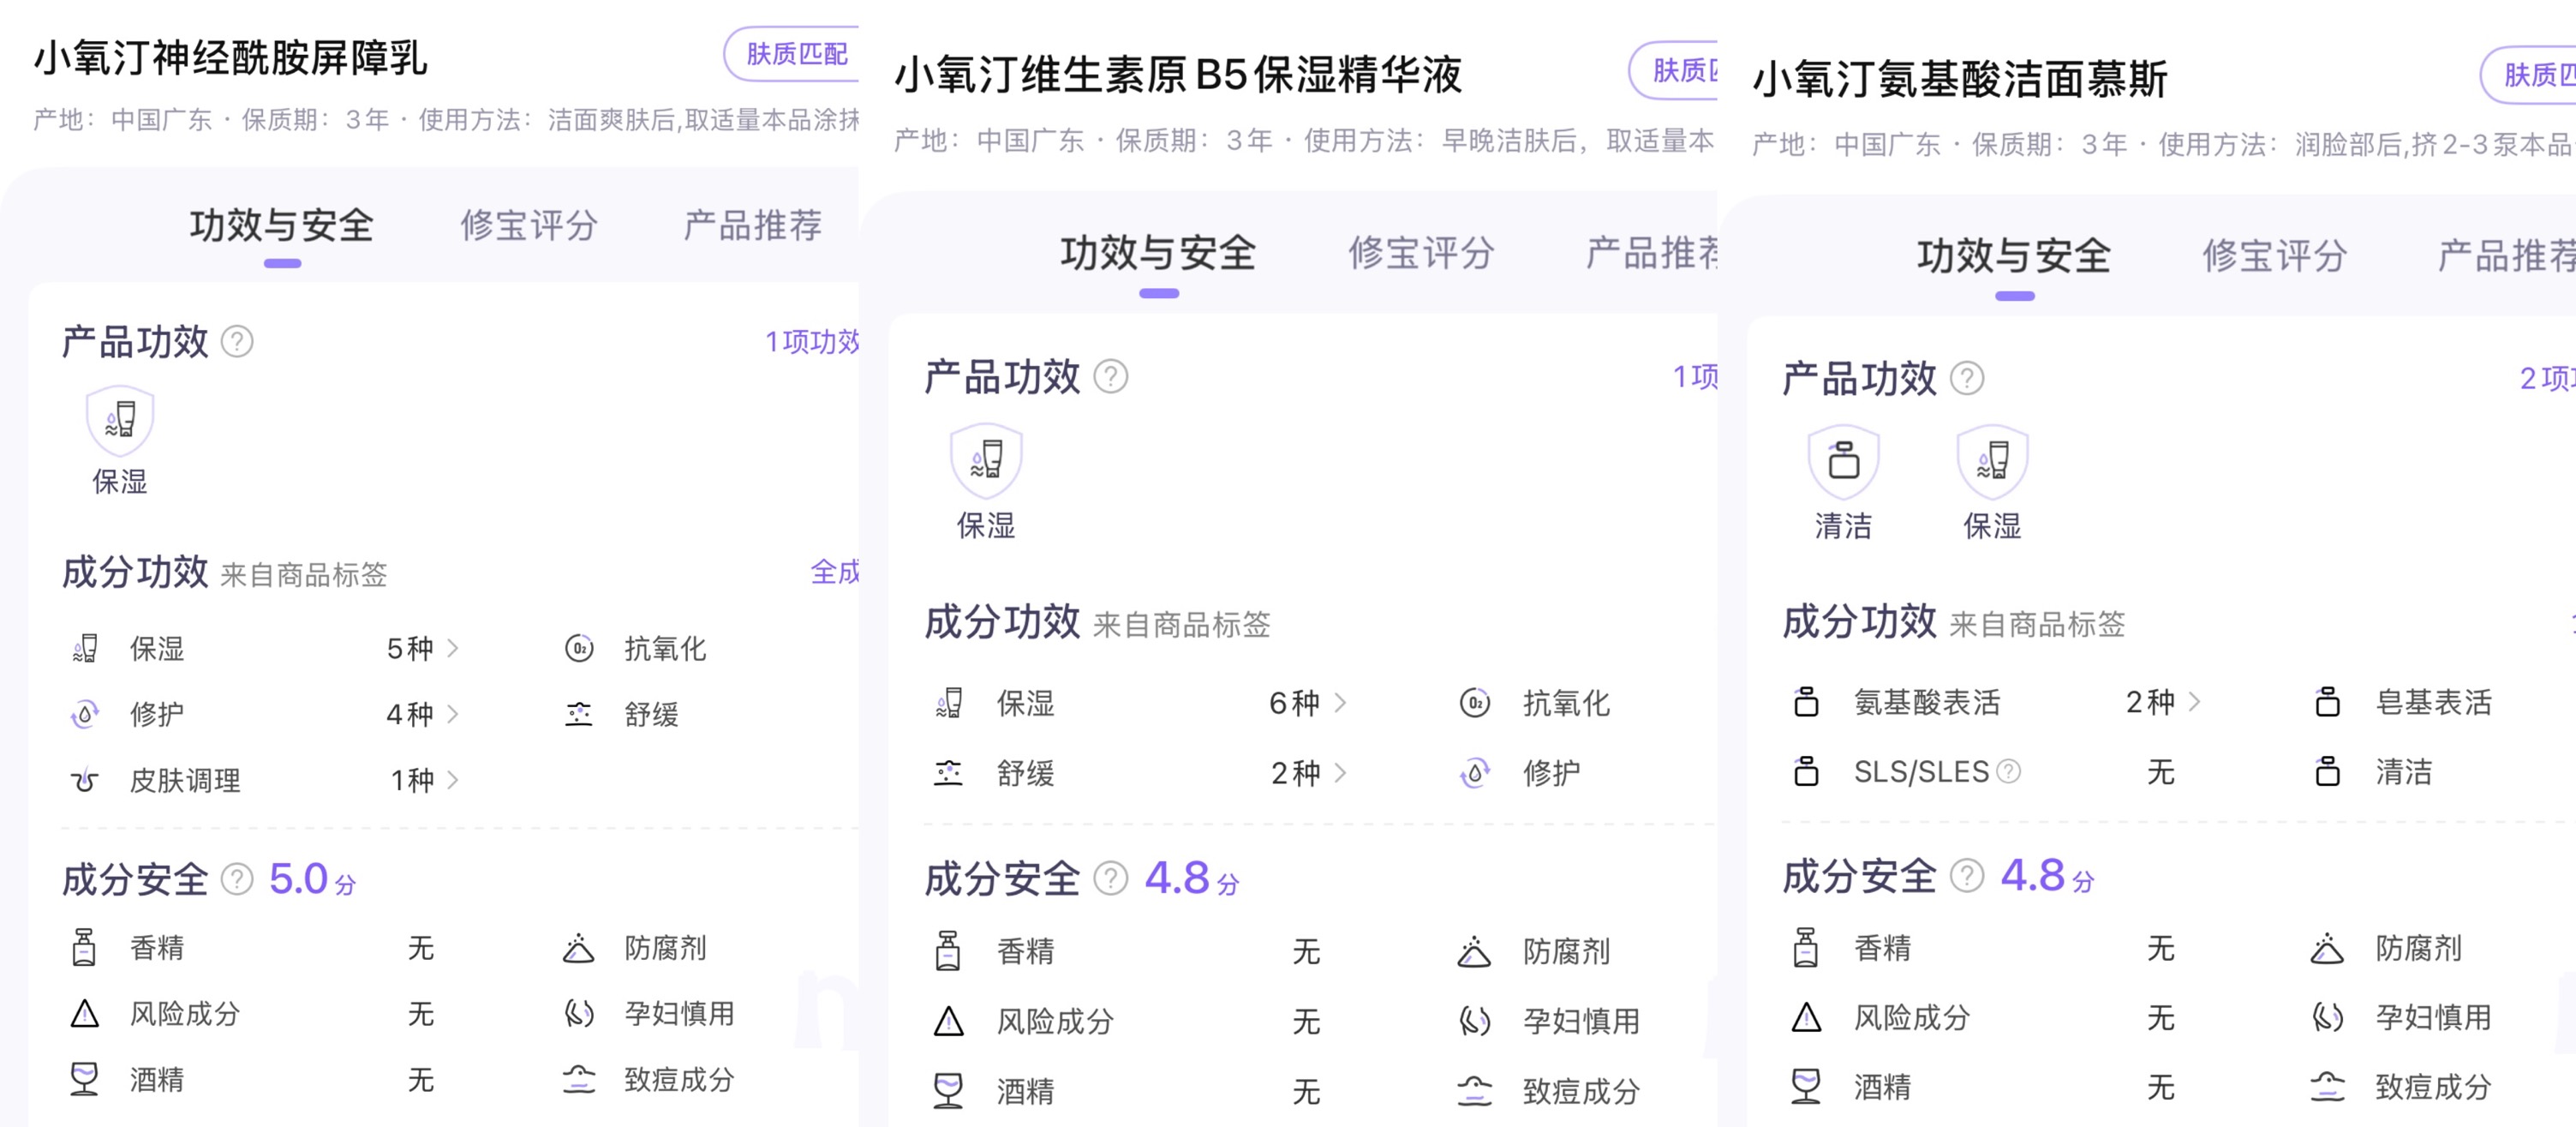This screenshot has width=2576, height=1127.
Task: Expand 修护 4种 chevron in 屏障乳 panel
Action: 453,714
